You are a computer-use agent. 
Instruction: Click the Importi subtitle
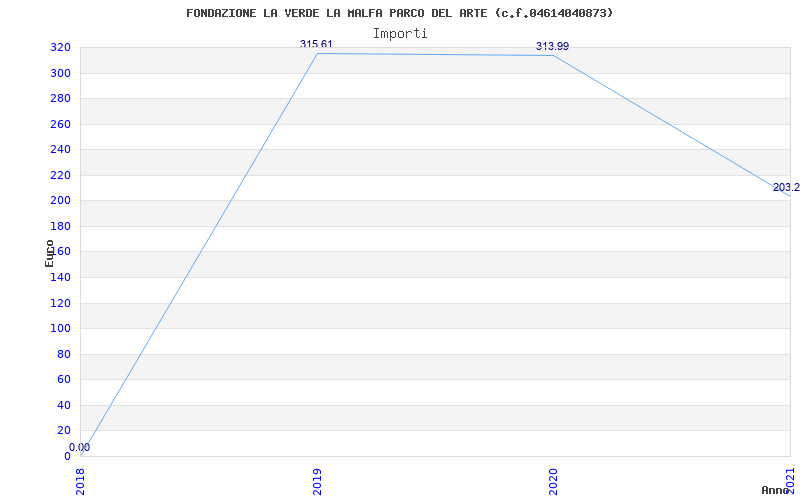(400, 34)
